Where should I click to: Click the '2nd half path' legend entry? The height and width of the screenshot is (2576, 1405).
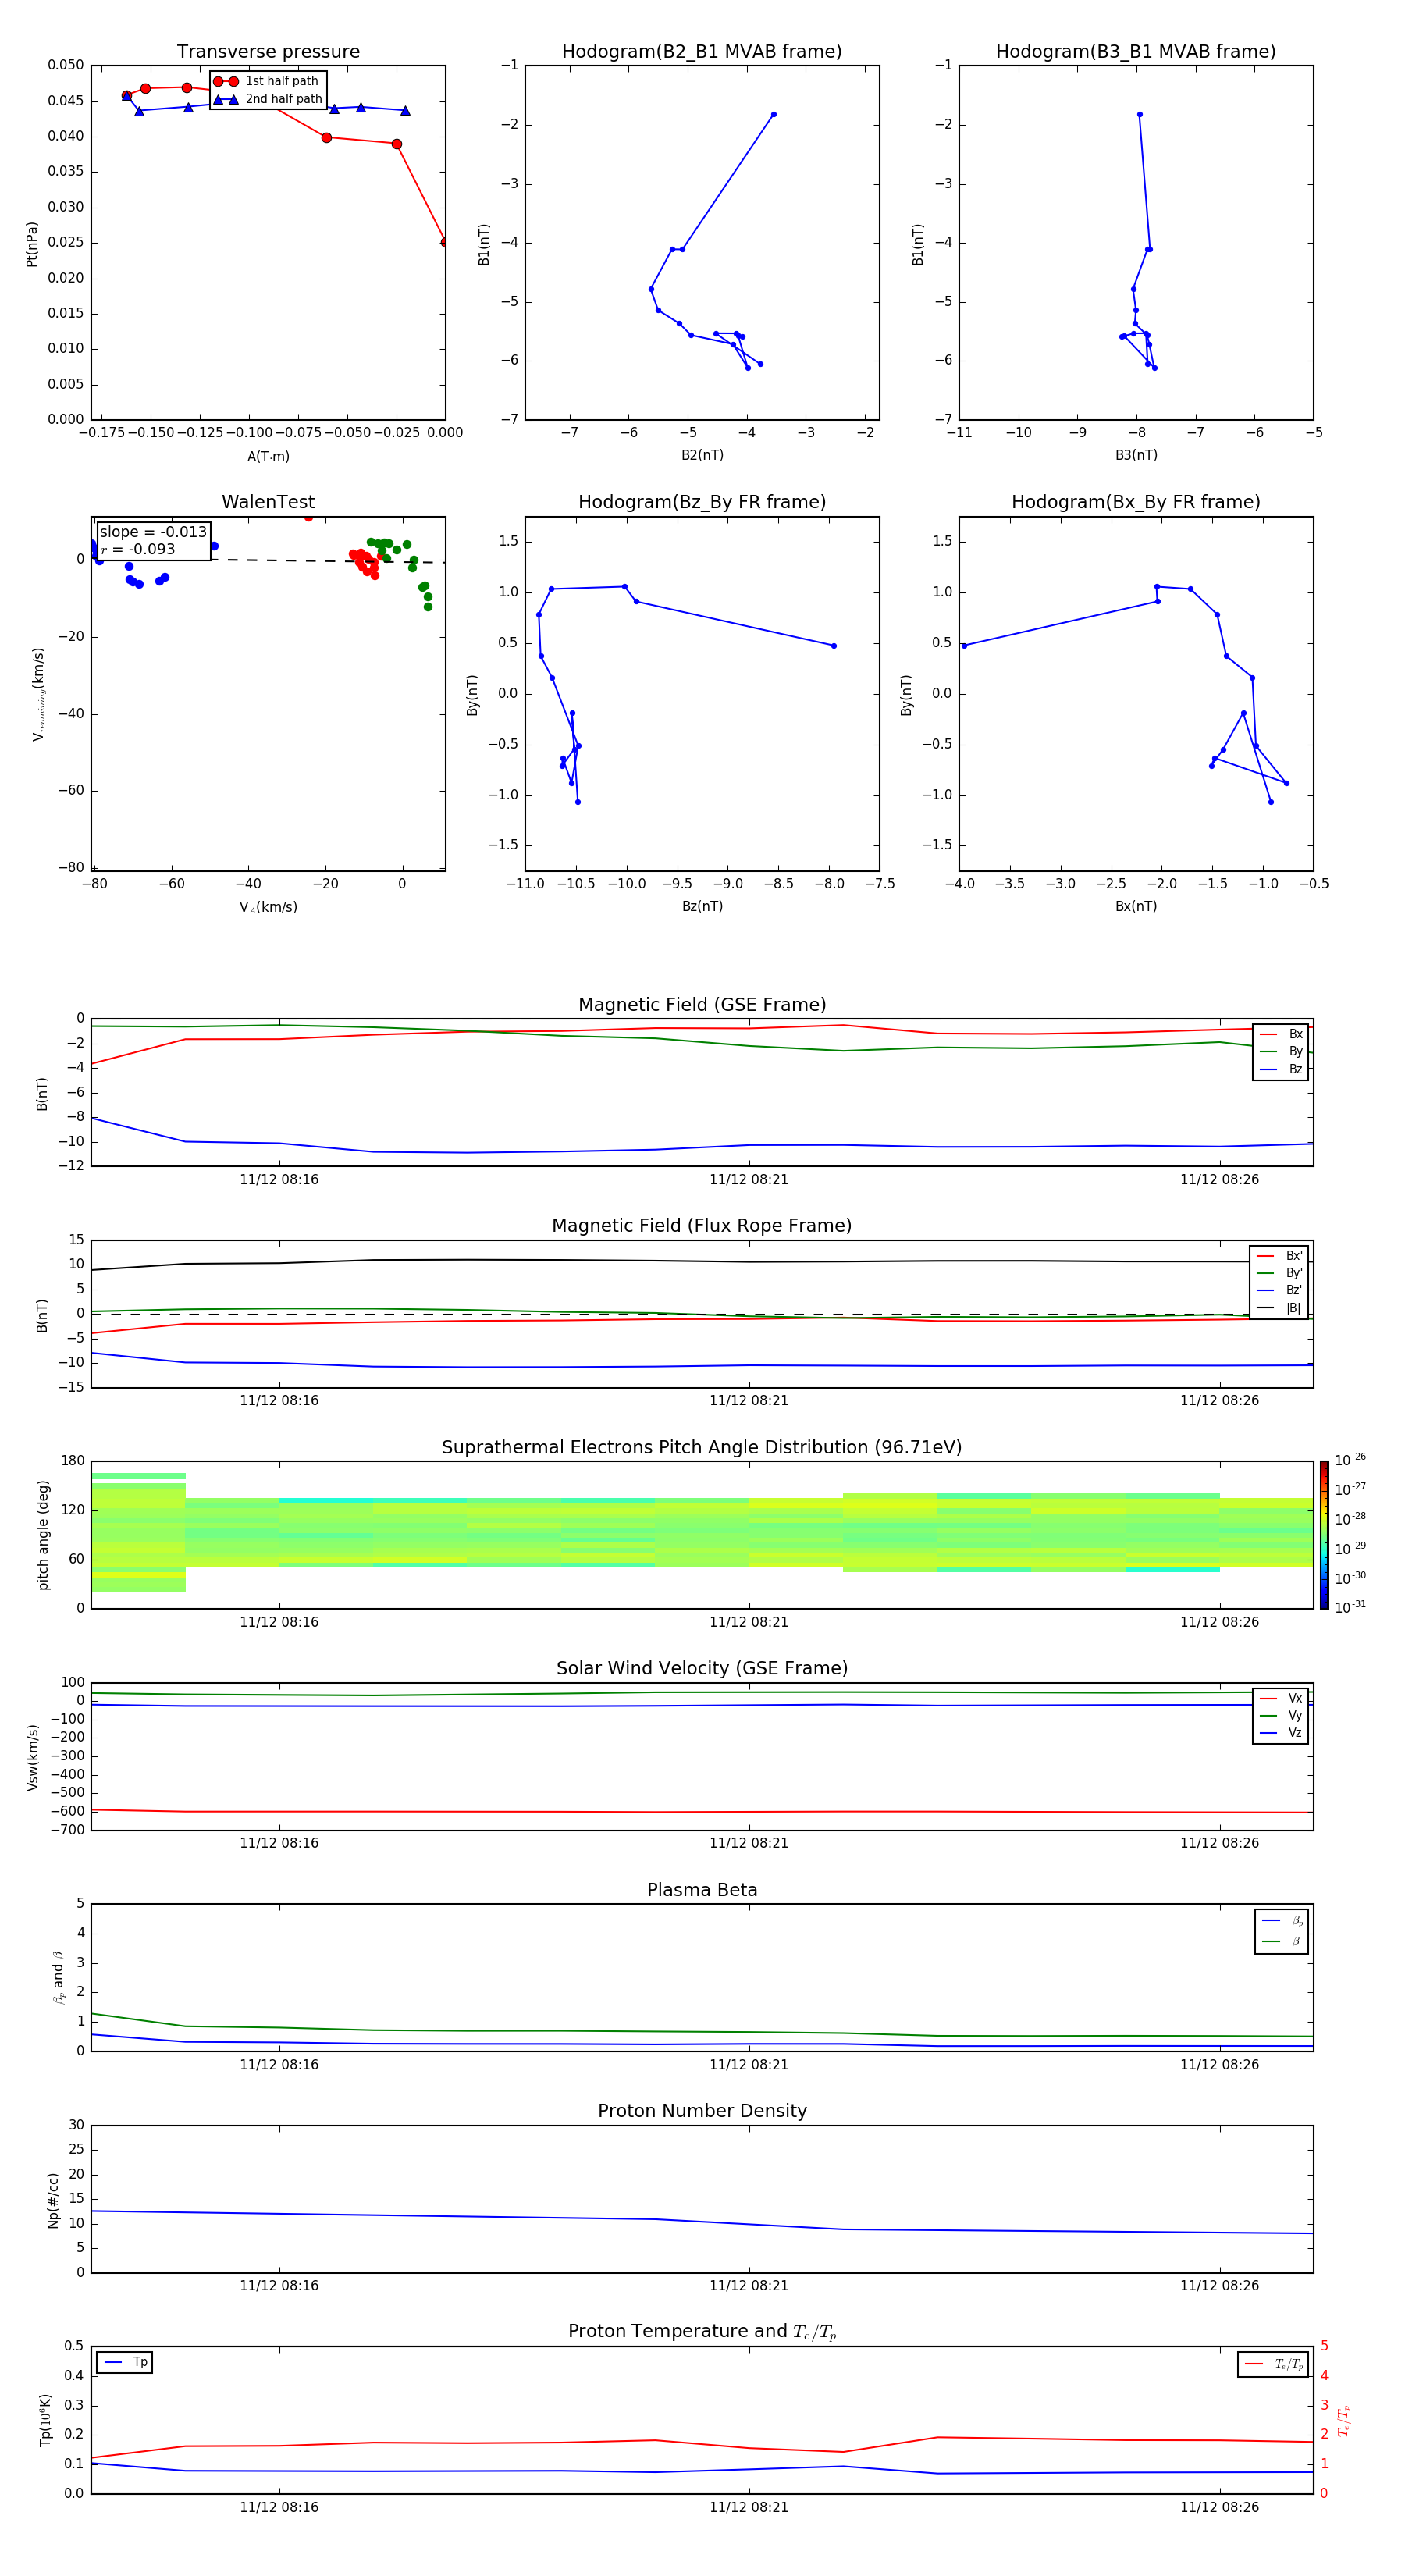(x=269, y=99)
